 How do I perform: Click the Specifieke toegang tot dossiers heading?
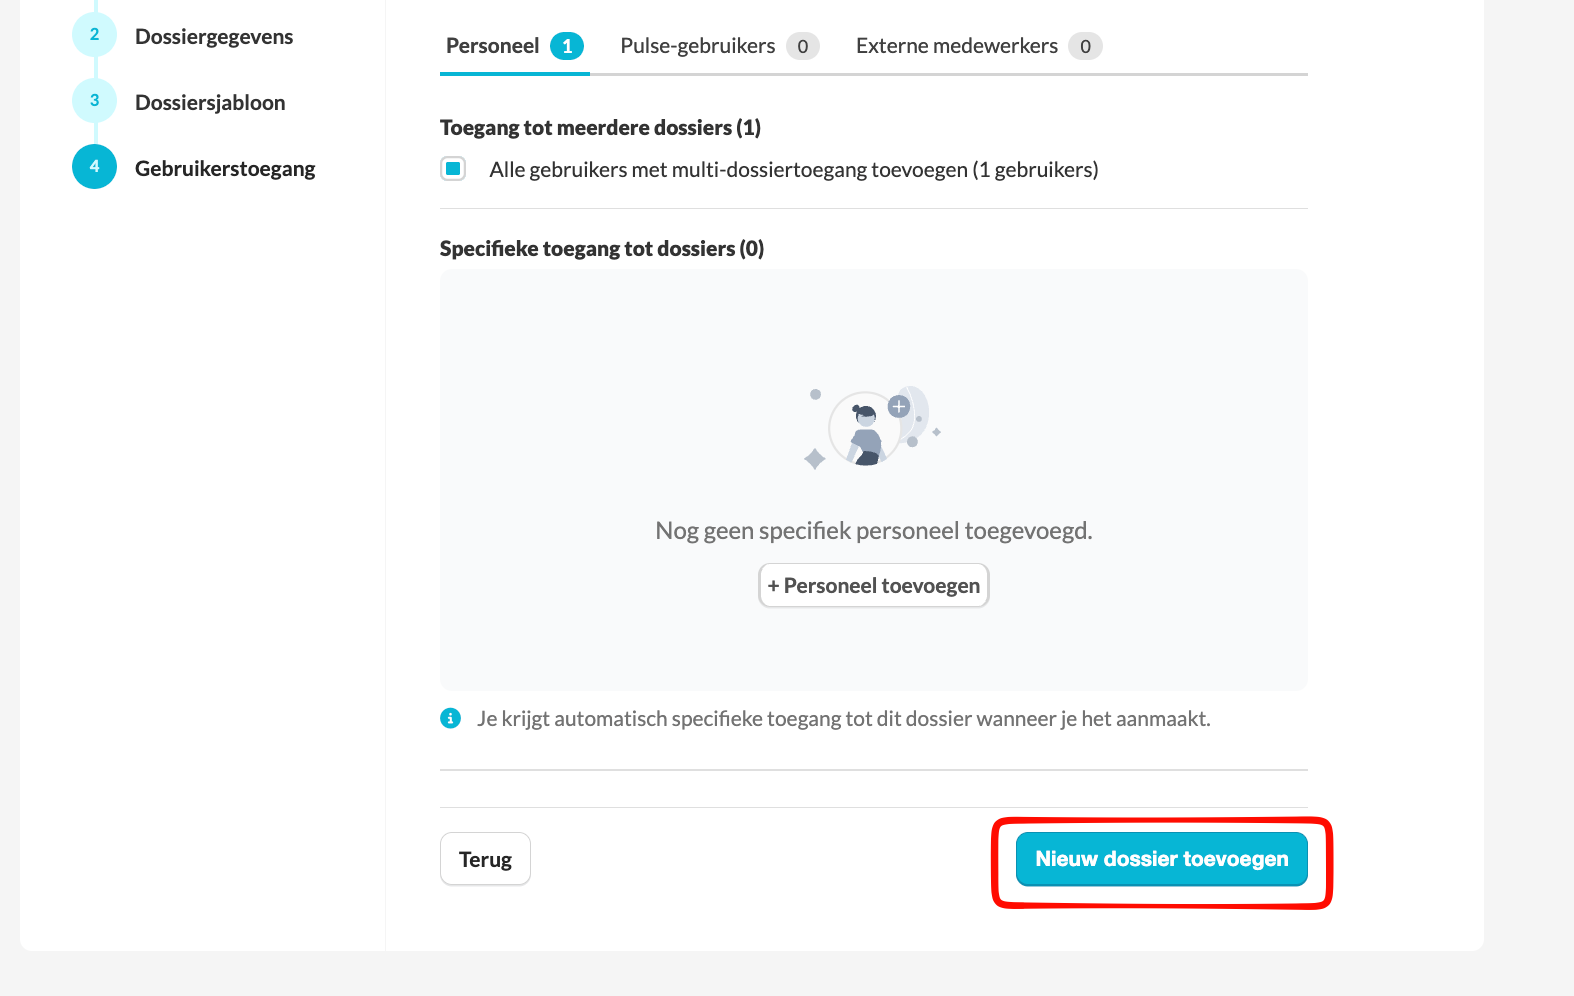coord(601,249)
